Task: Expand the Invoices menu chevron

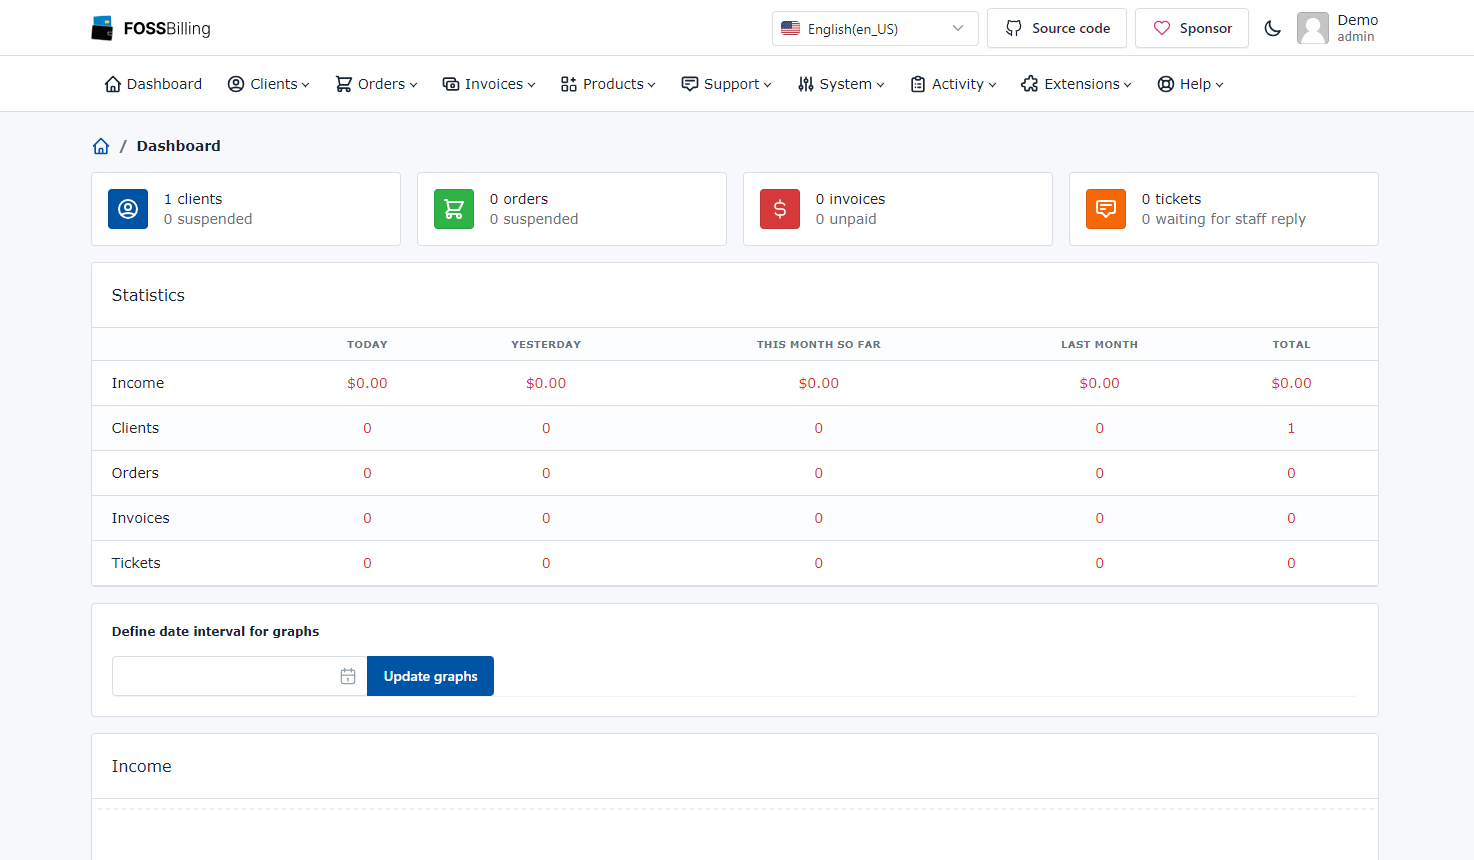Action: click(532, 85)
